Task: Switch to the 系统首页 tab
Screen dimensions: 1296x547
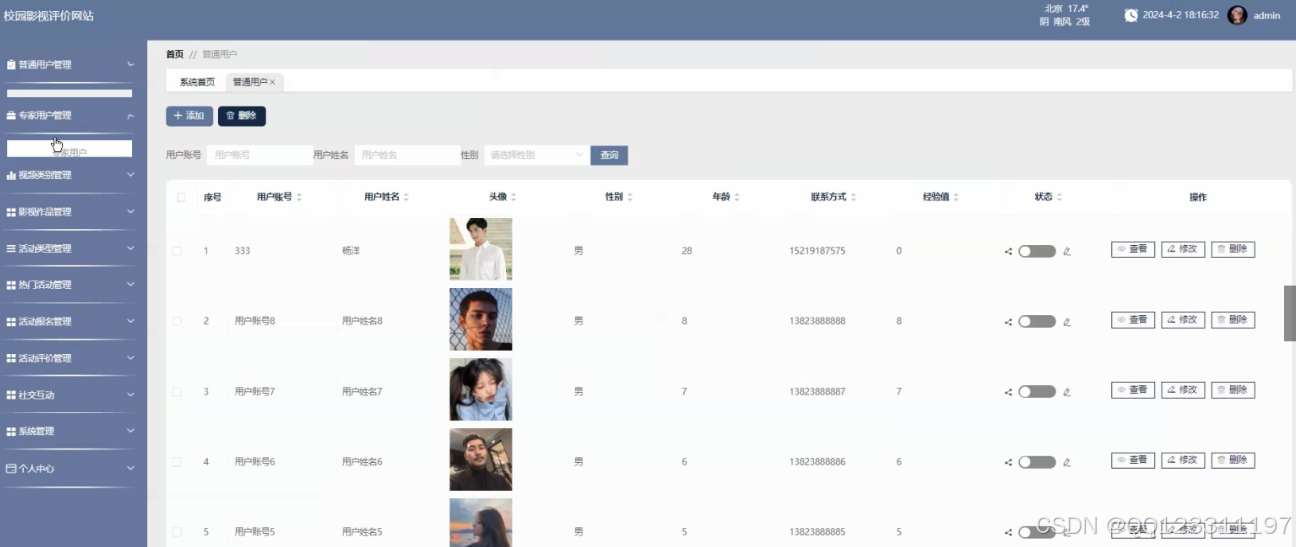Action: click(x=197, y=82)
